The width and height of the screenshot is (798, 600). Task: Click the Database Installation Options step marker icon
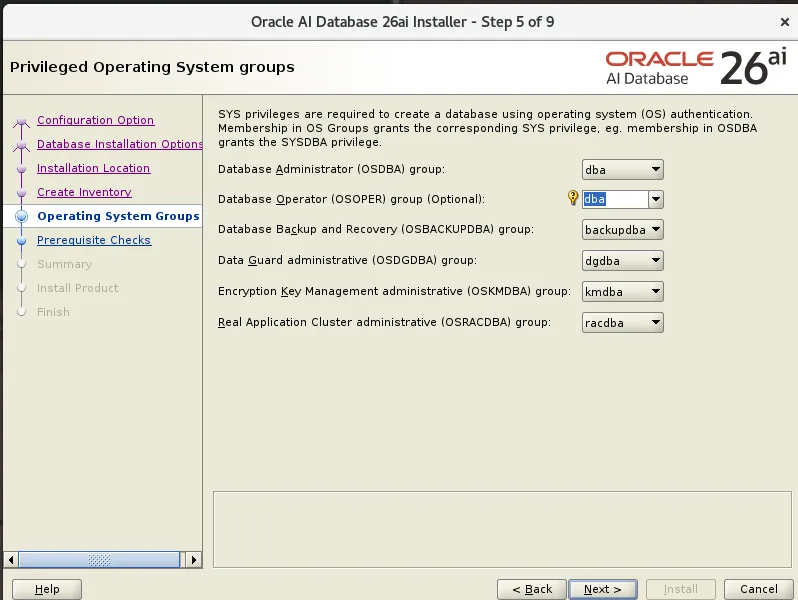pyautogui.click(x=21, y=145)
